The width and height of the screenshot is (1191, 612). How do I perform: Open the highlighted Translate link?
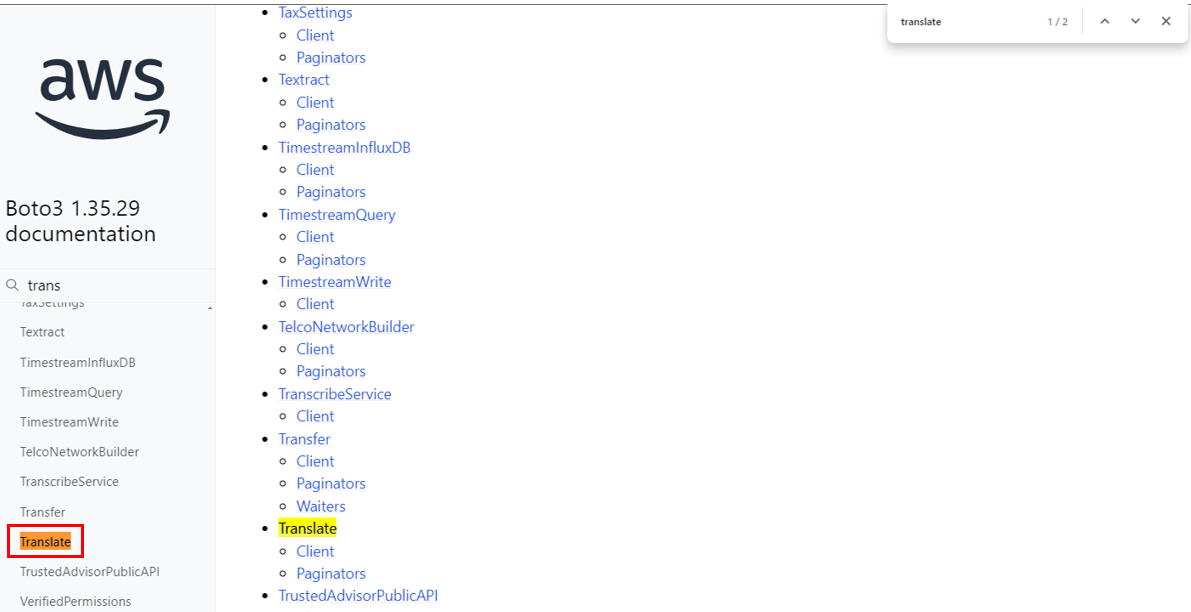[x=307, y=528]
